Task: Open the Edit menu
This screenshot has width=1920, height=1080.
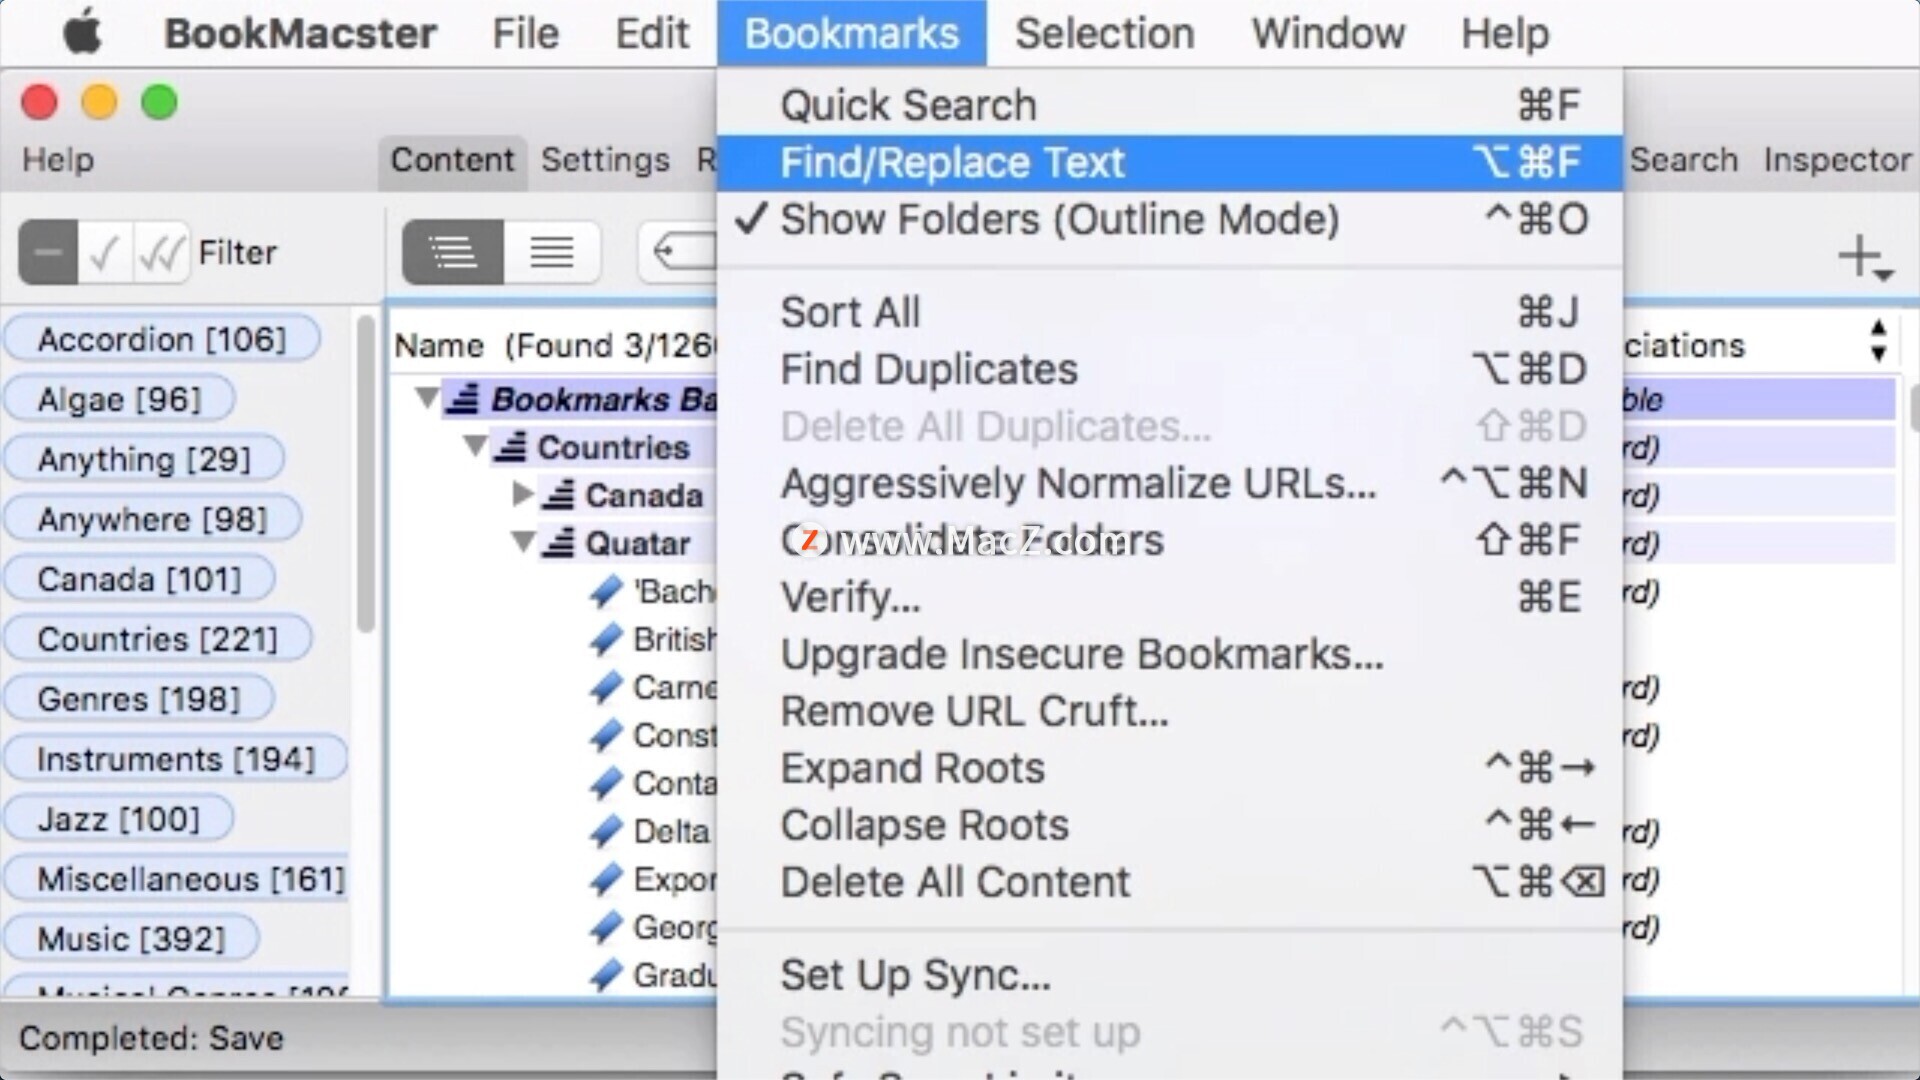Action: point(652,33)
